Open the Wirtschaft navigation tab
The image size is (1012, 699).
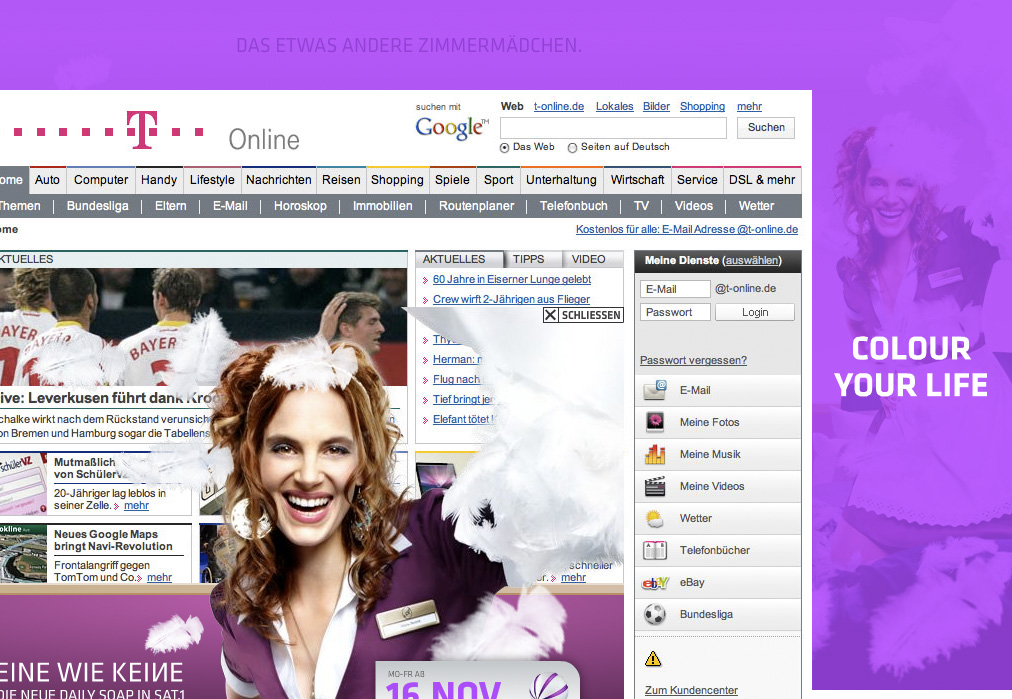pos(638,180)
